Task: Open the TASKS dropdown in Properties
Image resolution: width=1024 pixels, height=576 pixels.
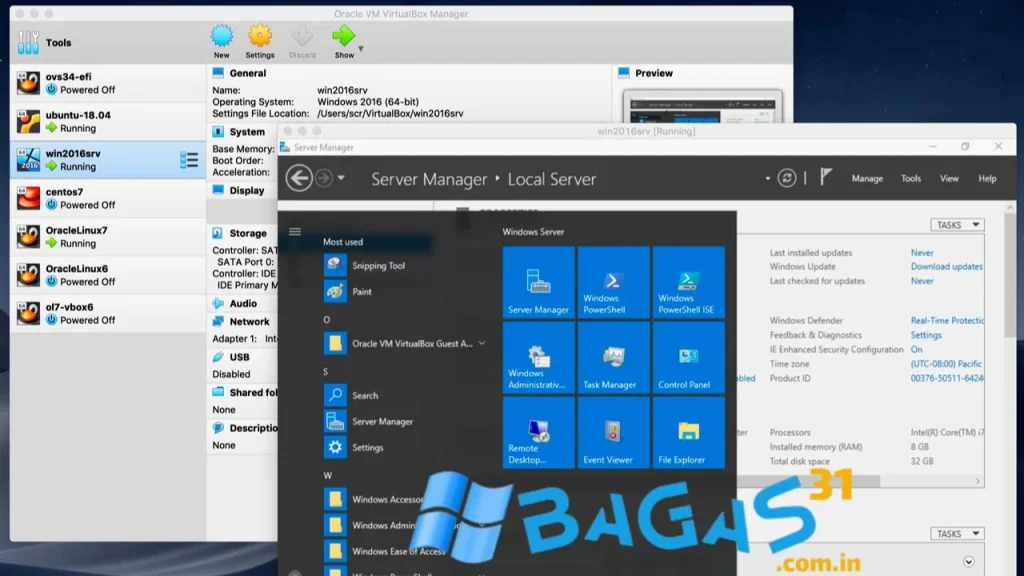Action: tap(956, 225)
